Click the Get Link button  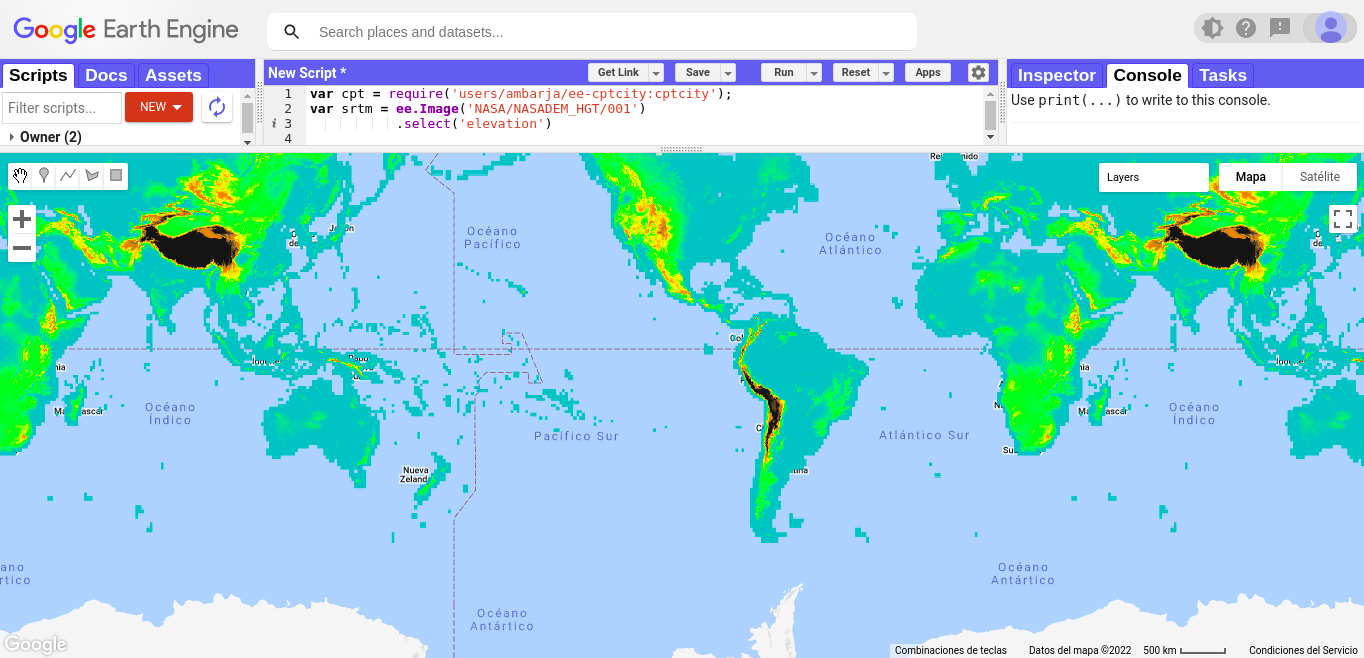618,73
